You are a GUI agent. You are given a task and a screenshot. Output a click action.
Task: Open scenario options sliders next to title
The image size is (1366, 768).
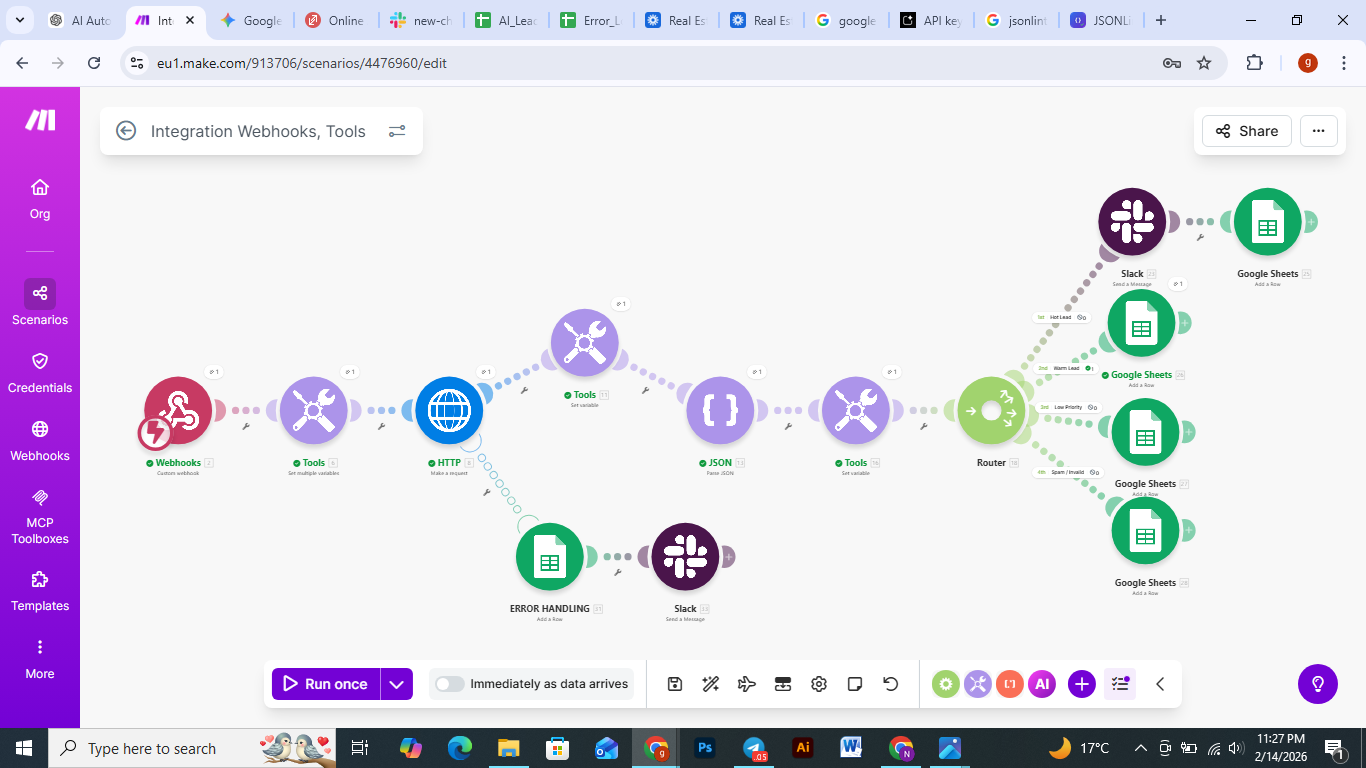pyautogui.click(x=397, y=131)
